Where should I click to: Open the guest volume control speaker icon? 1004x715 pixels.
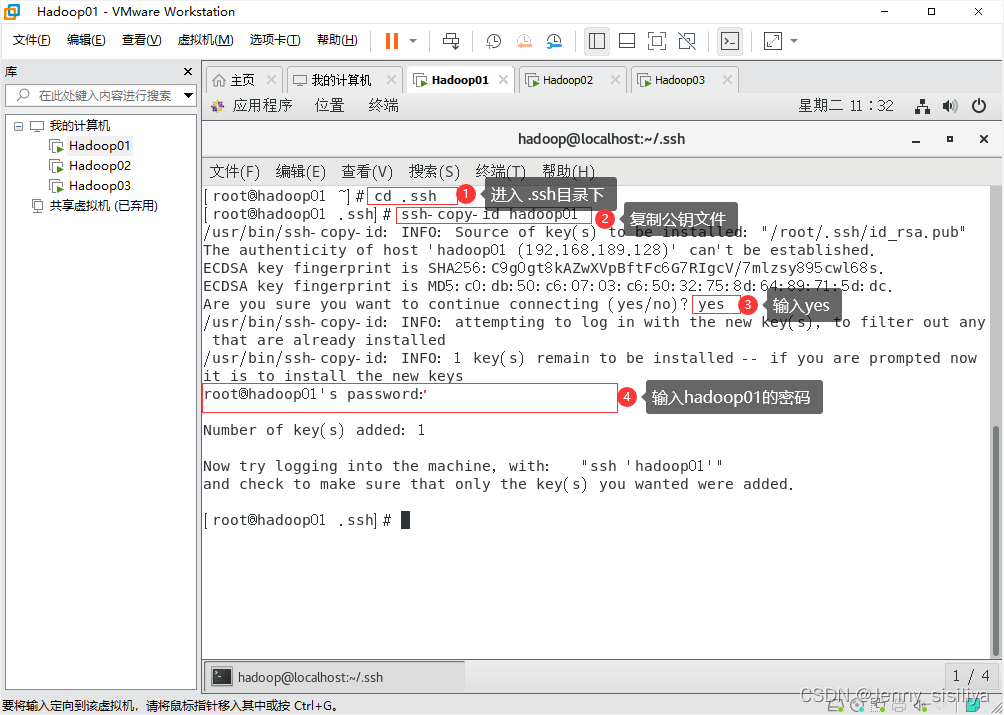pos(950,105)
